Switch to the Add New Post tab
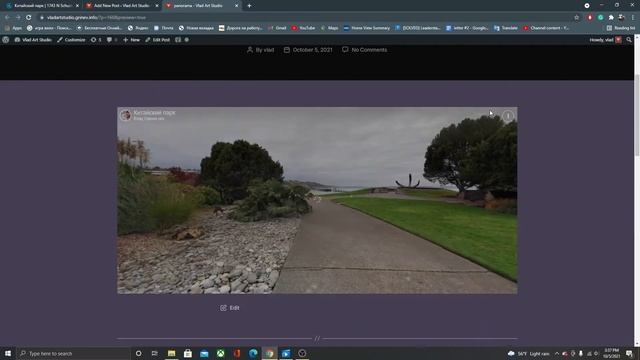The image size is (640, 360). [122, 6]
